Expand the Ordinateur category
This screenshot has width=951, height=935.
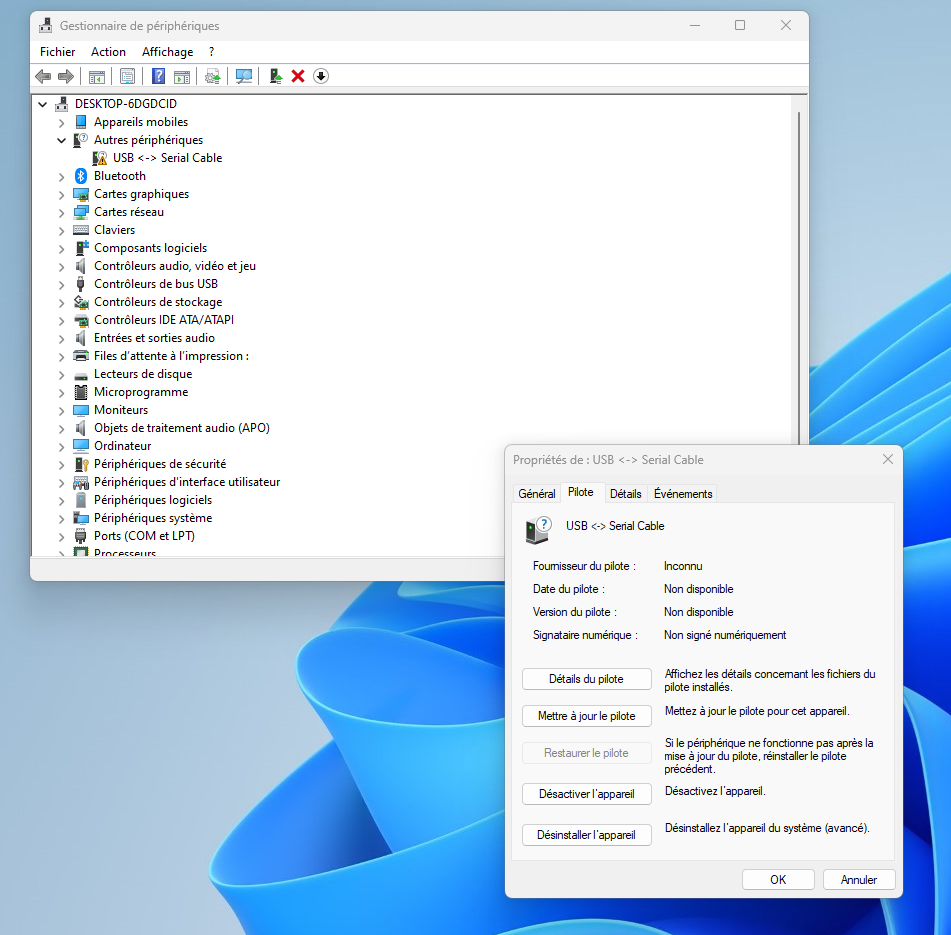(x=61, y=447)
